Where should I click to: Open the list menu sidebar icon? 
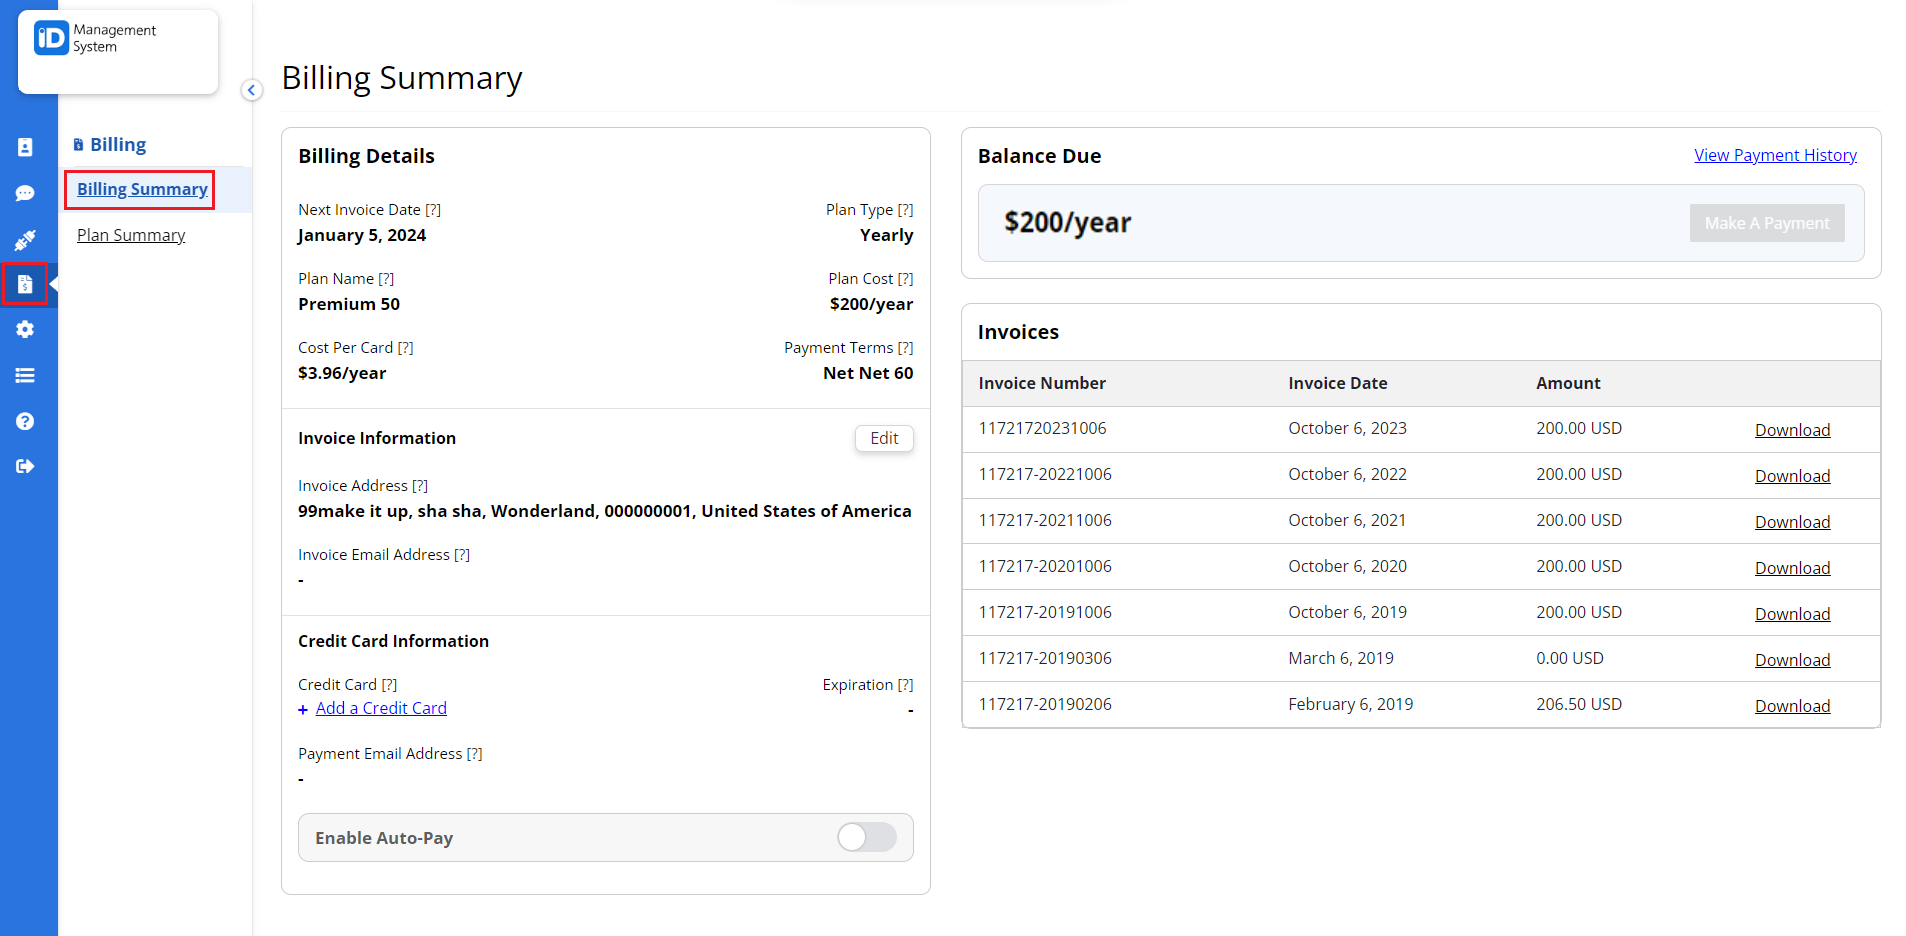coord(25,375)
